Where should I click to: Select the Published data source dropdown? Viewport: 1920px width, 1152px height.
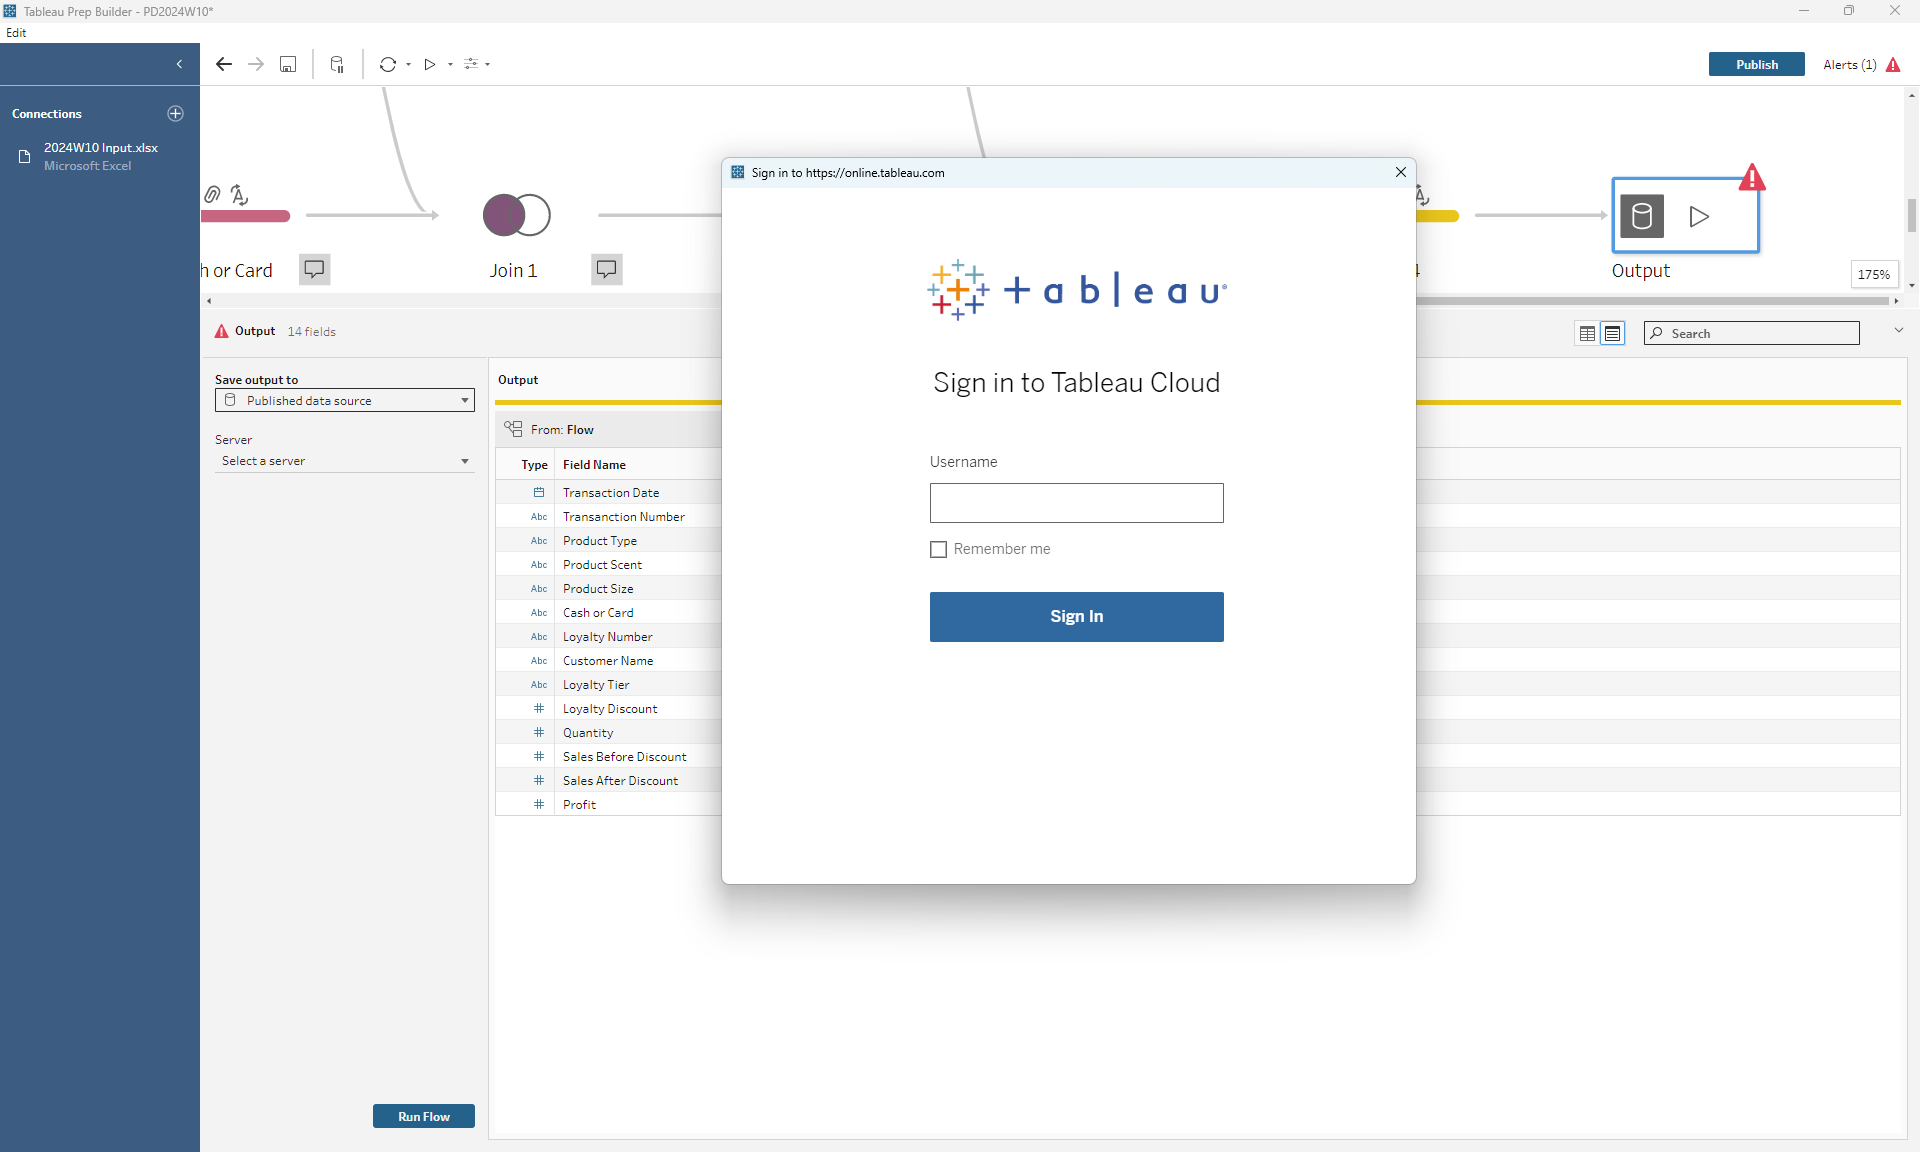point(343,400)
